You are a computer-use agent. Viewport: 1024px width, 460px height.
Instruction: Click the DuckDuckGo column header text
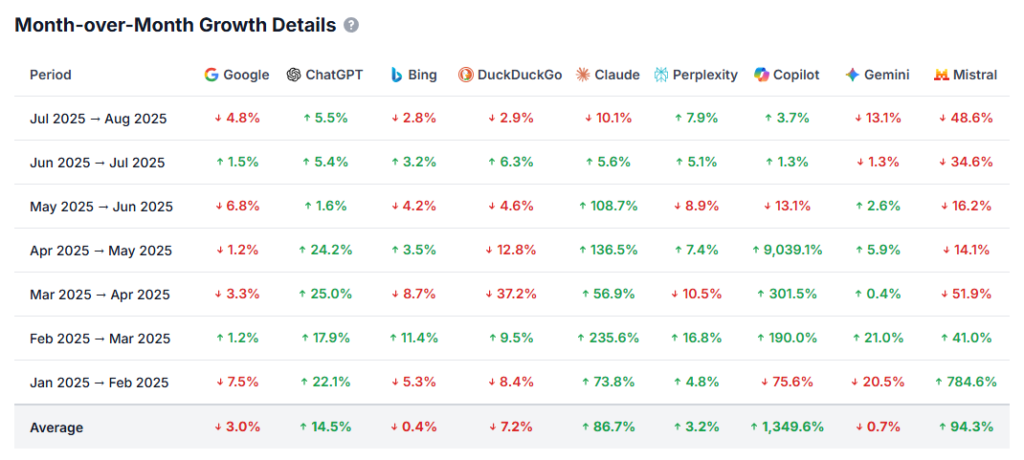tap(520, 75)
